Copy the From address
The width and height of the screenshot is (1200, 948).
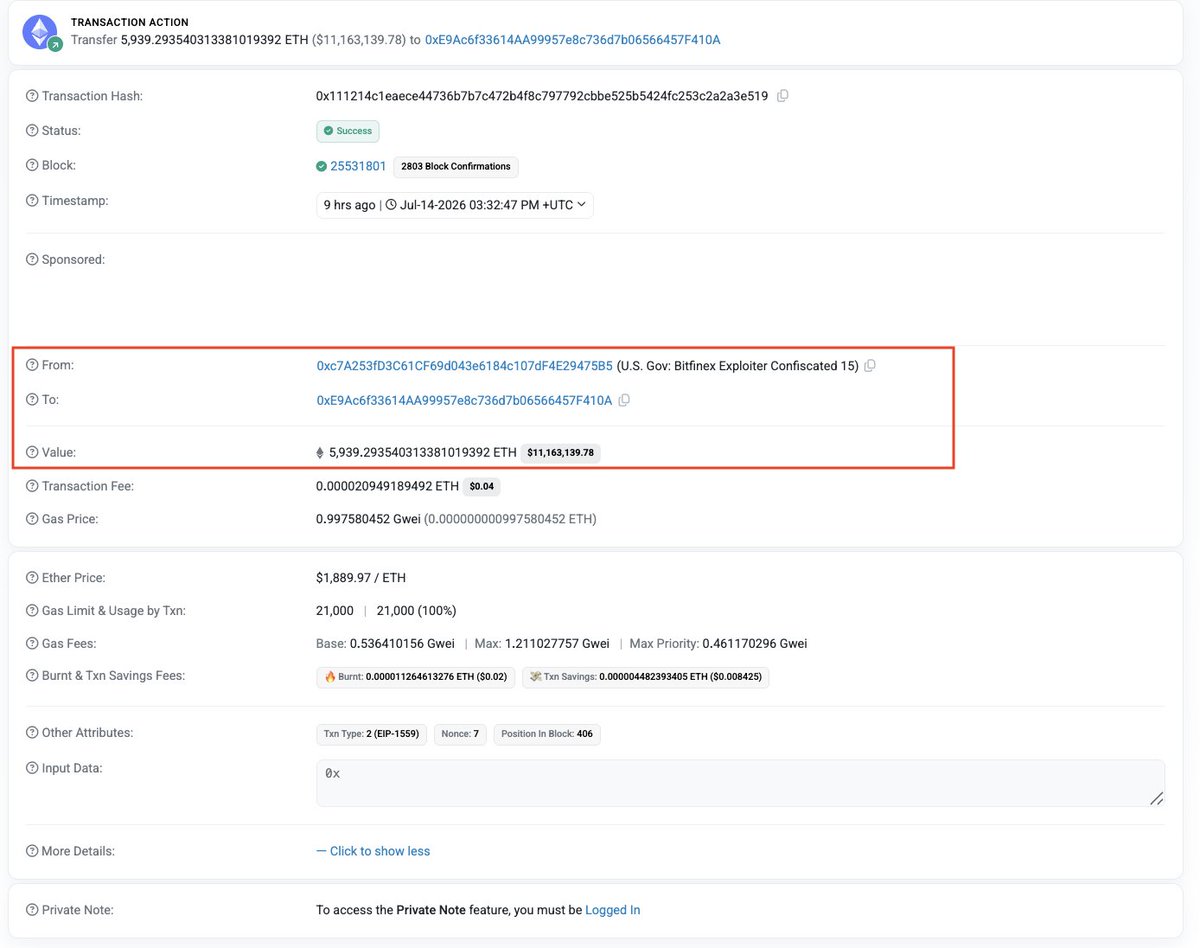[x=870, y=366]
